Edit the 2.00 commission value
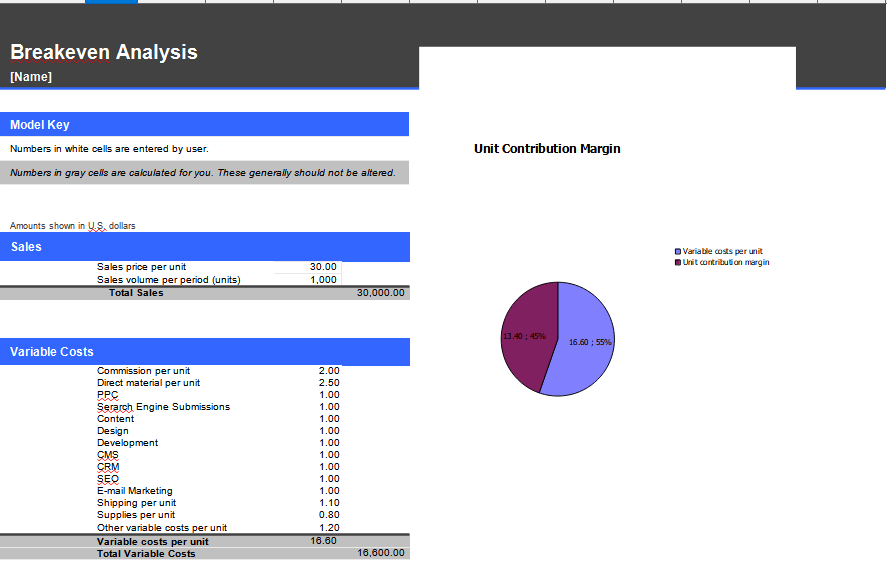The height and width of the screenshot is (567, 887). click(x=329, y=371)
